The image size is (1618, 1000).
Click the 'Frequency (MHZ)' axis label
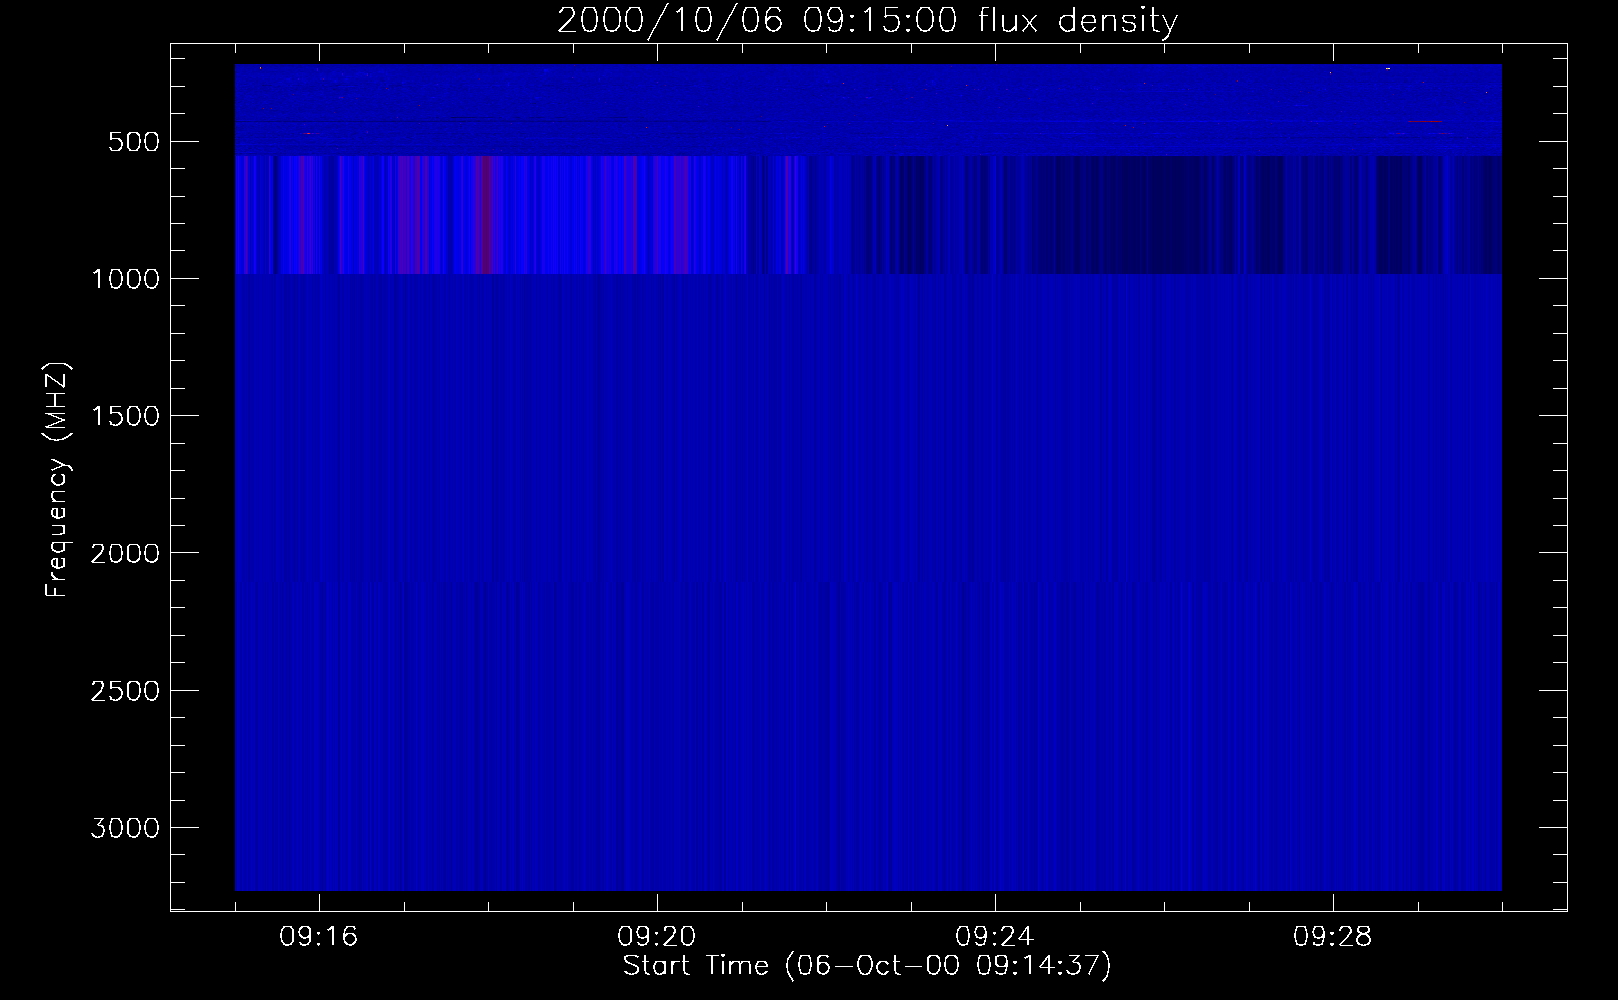58,480
